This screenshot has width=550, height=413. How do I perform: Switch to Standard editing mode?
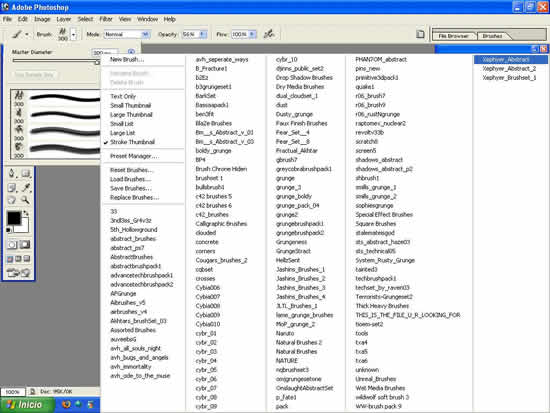click(x=12, y=245)
